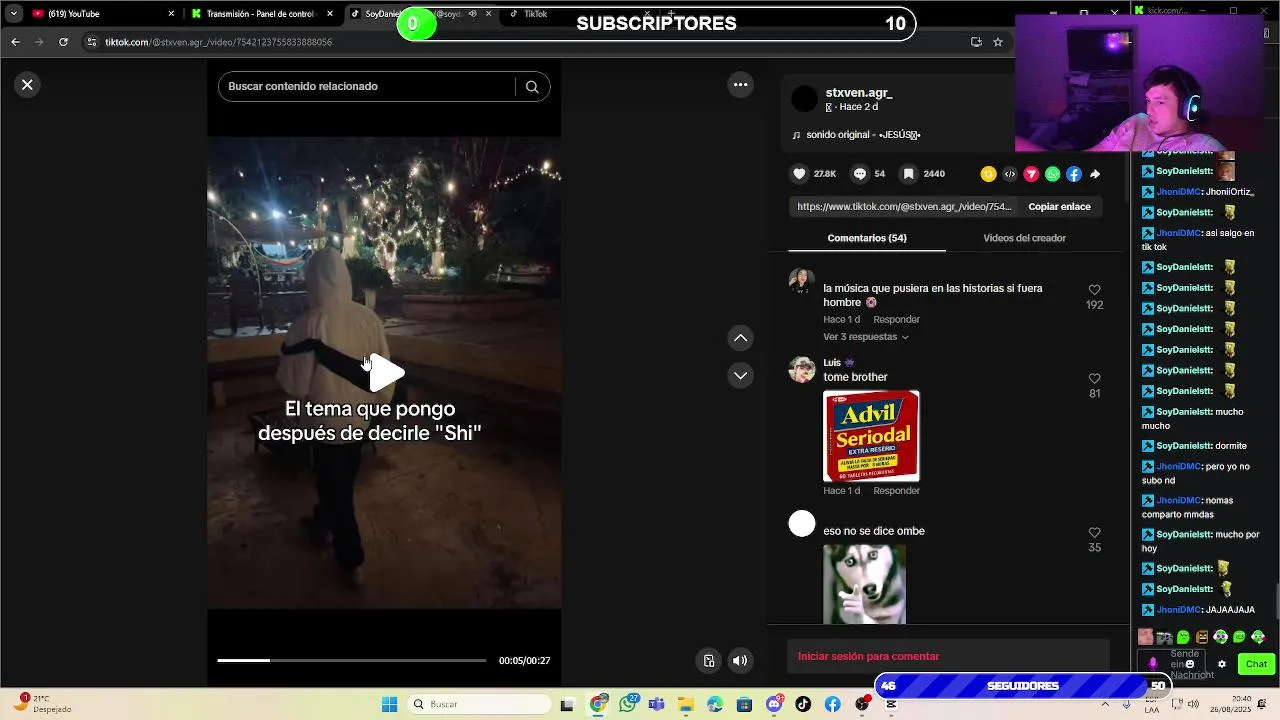Screen dimensions: 1280x720
Task: Open WhatsApp from the taskbar
Action: pyautogui.click(x=628, y=704)
